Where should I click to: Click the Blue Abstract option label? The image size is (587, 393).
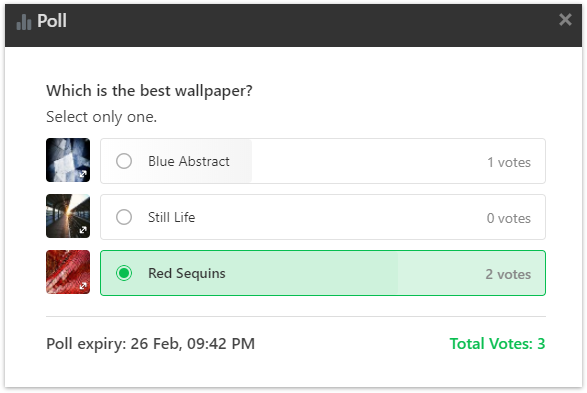(x=189, y=161)
